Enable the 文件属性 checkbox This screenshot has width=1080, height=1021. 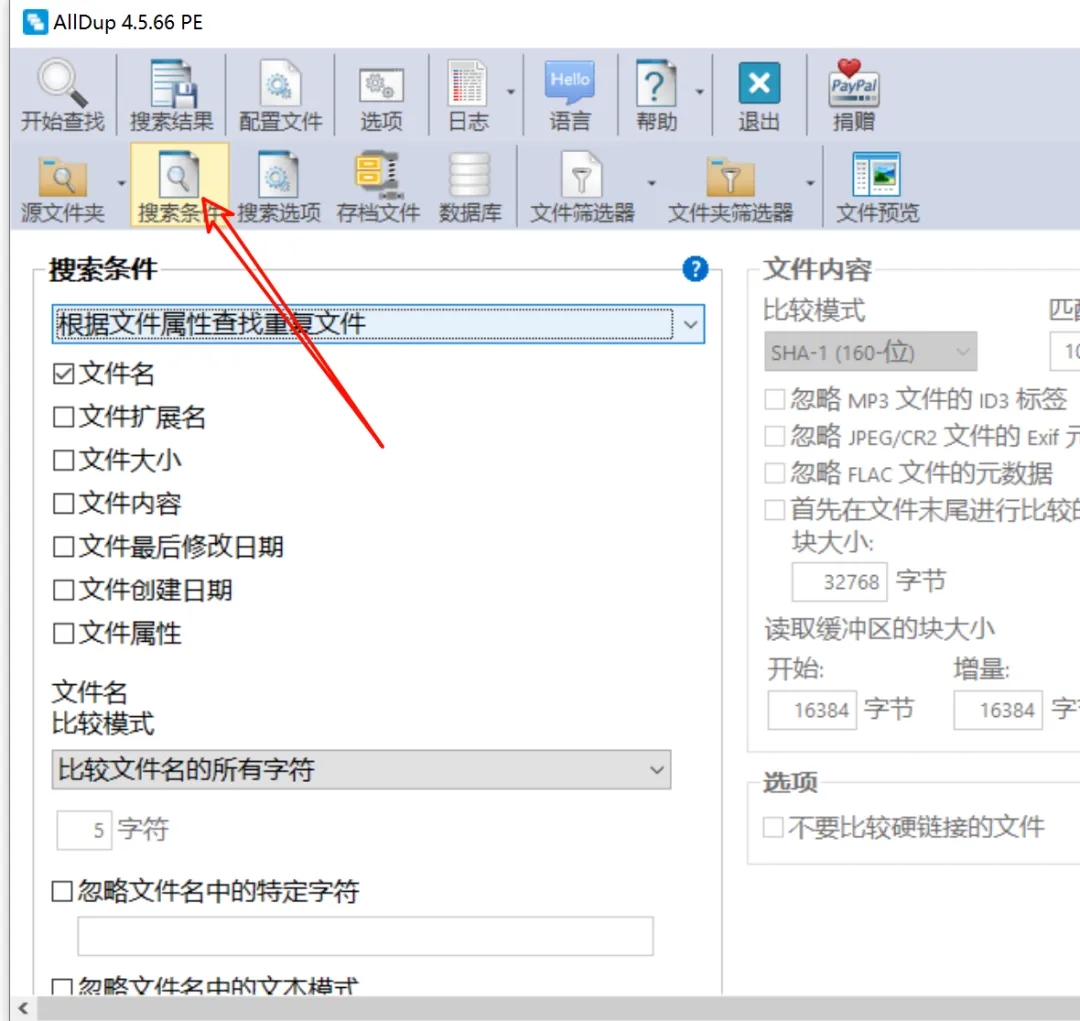63,633
